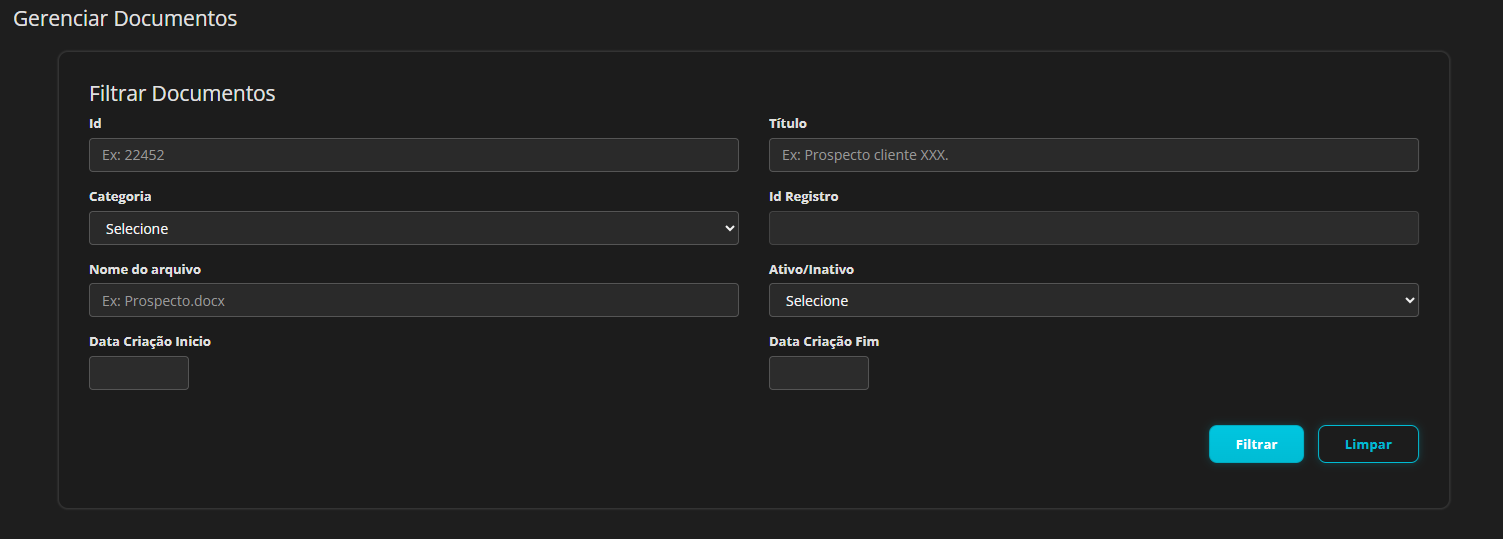The image size is (1503, 539).
Task: Click the "Data Criação Fim" label
Action: tap(824, 342)
